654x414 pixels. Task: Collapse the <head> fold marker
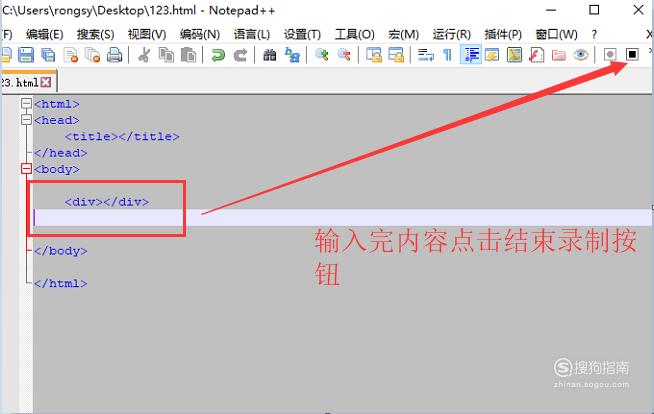tap(26, 120)
